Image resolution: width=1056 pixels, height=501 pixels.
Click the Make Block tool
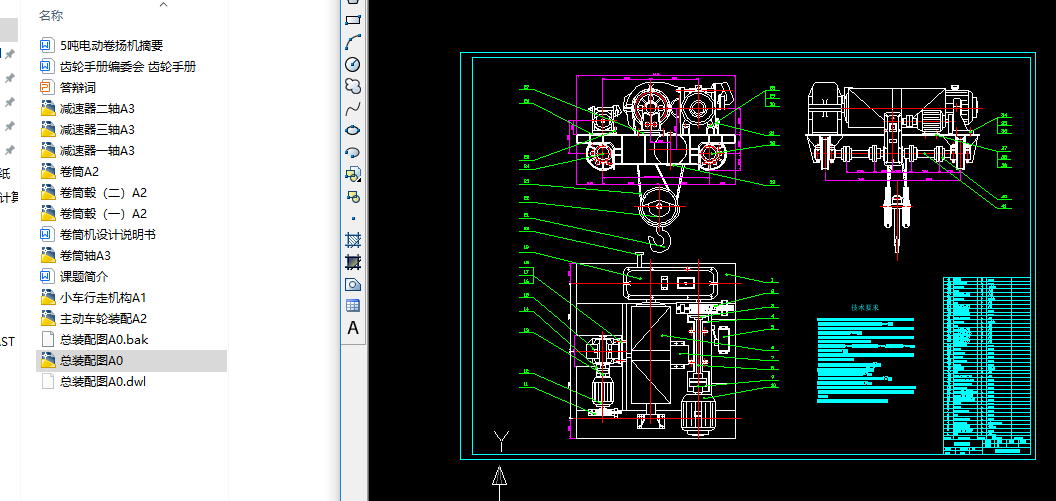click(353, 197)
